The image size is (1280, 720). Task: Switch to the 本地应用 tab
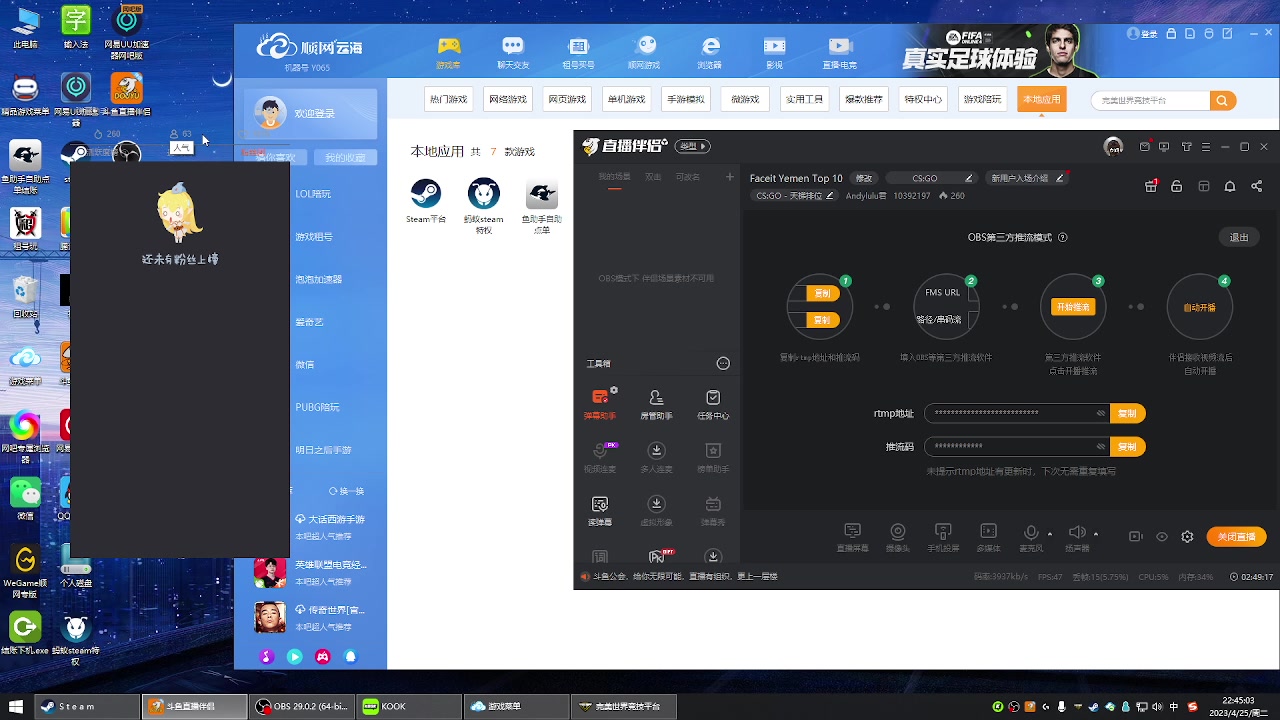[x=1041, y=99]
